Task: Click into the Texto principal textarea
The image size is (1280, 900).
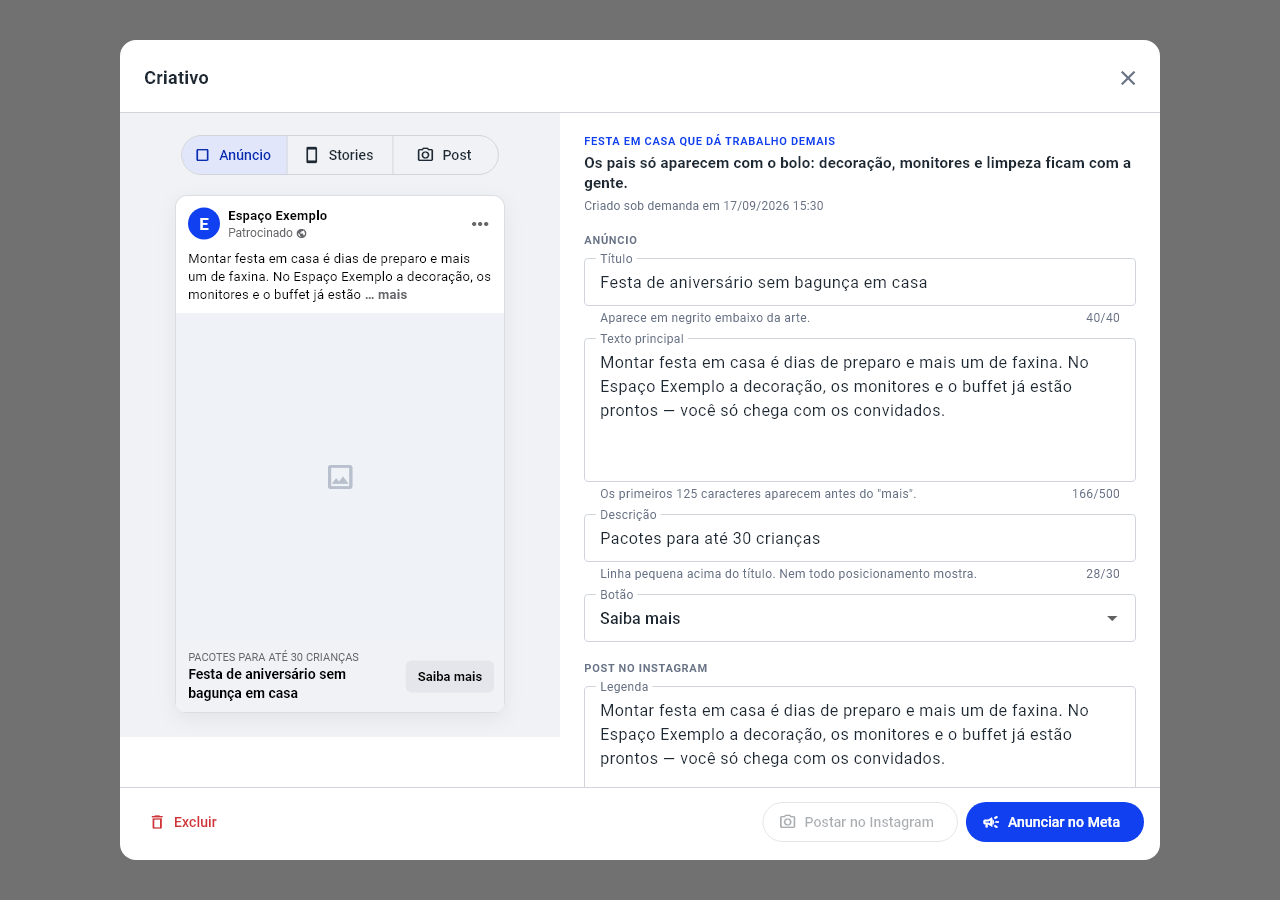Action: [x=860, y=410]
